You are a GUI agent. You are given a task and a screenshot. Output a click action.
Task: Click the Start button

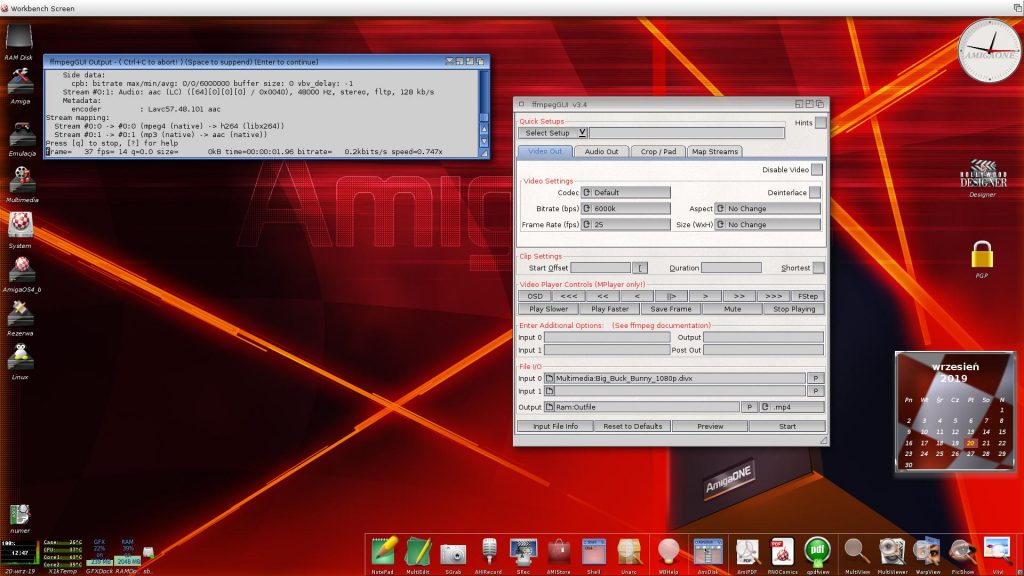tap(787, 426)
